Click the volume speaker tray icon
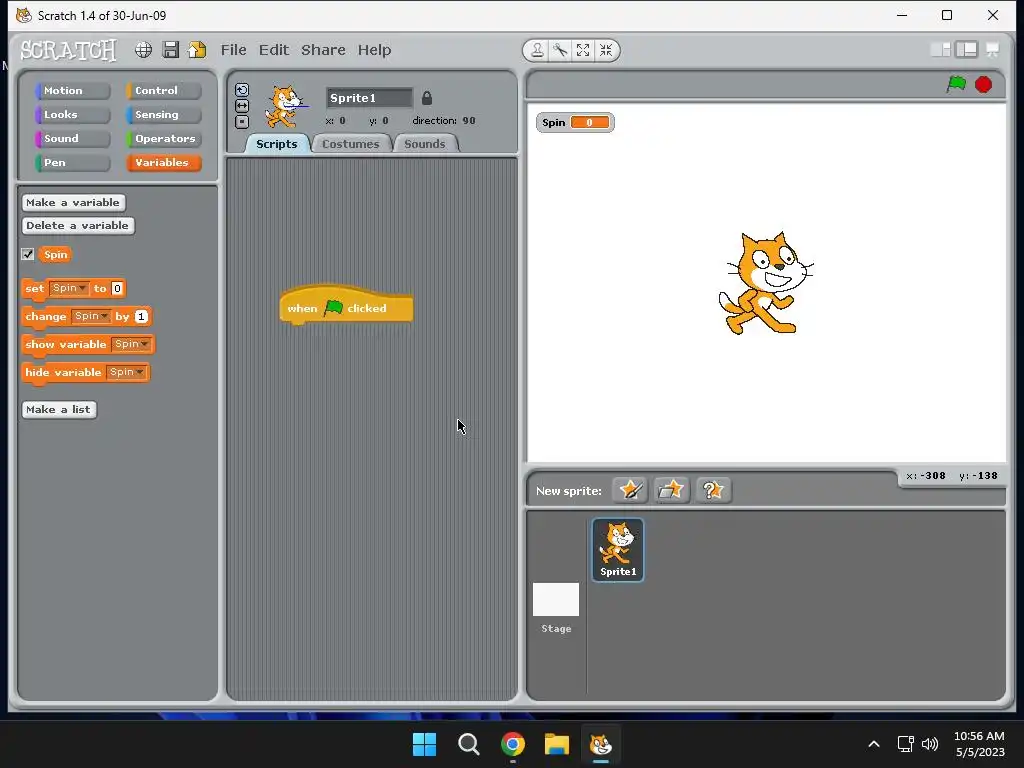Viewport: 1024px width, 768px height. tap(930, 744)
